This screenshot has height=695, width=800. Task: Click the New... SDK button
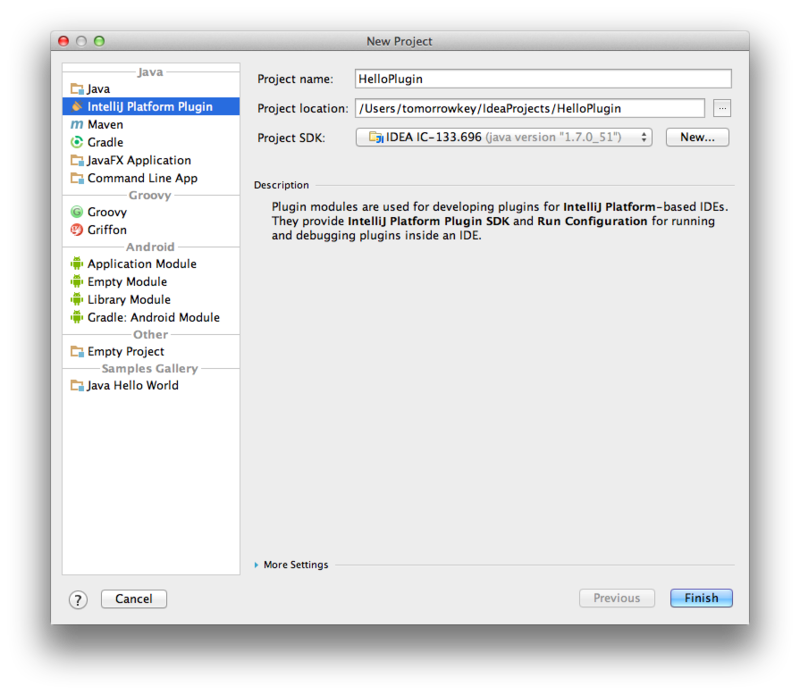pos(697,137)
